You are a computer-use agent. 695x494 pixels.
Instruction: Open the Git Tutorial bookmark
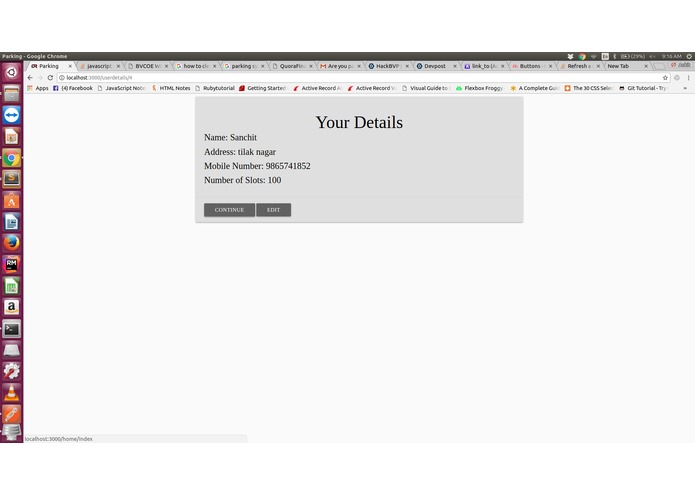[x=643, y=88]
